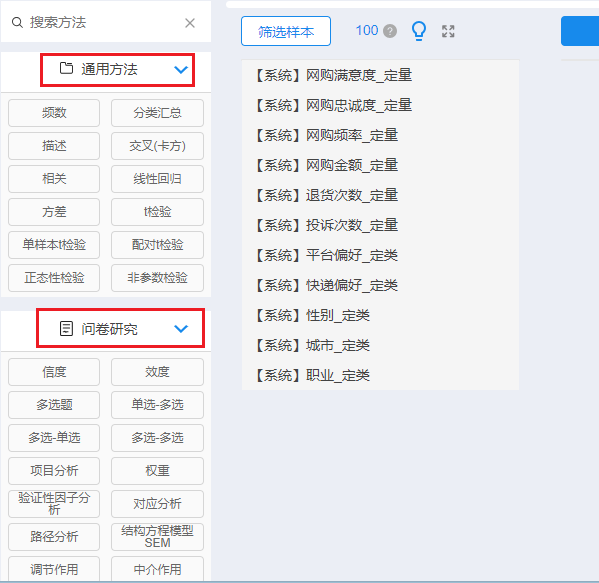The width and height of the screenshot is (599, 583).
Task: Click the search magnifier icon
Action: coord(17,23)
